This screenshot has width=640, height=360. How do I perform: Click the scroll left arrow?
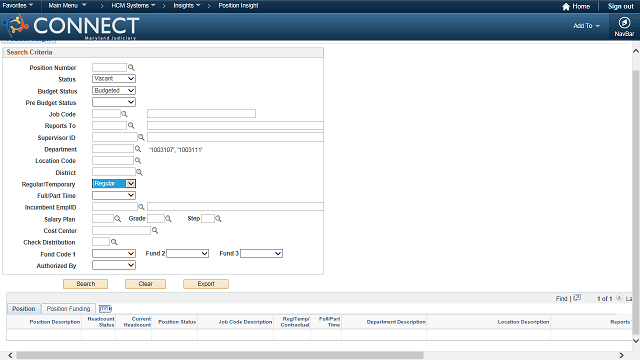point(10,356)
